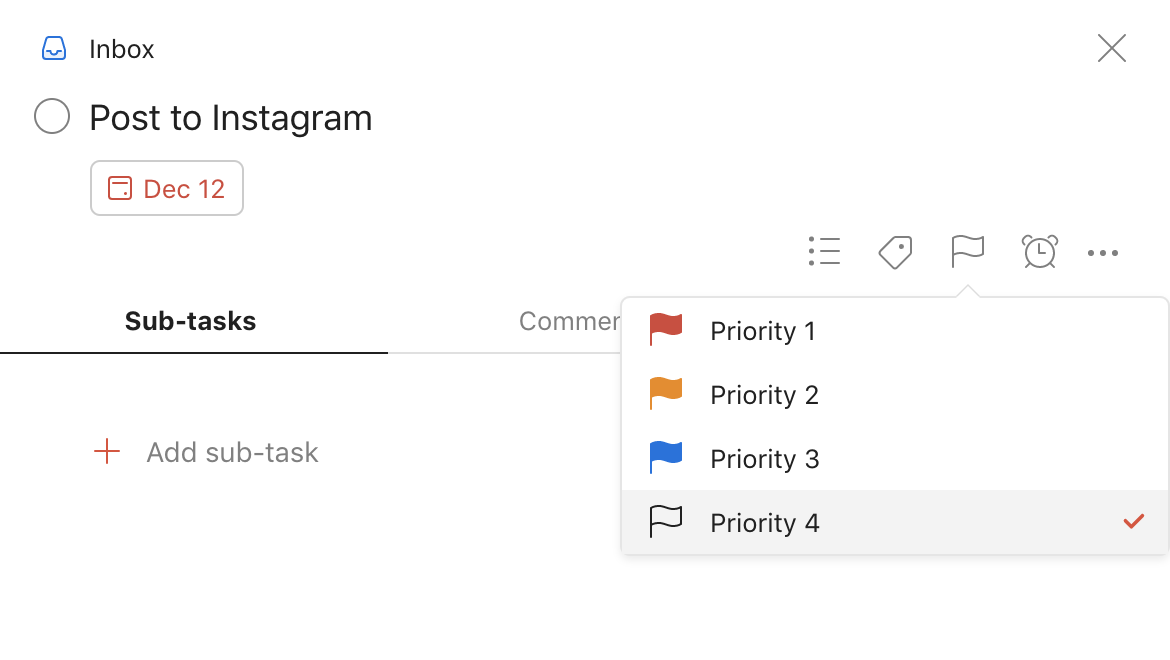This screenshot has height=660, width=1170.
Task: Click the priority flag toolbar icon
Action: (x=967, y=252)
